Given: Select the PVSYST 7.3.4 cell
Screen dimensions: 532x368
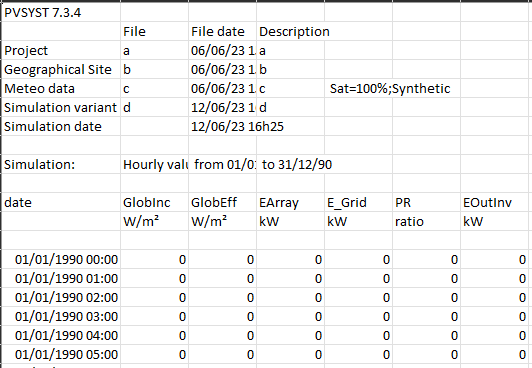Looking at the screenshot, I should pyautogui.click(x=61, y=13).
